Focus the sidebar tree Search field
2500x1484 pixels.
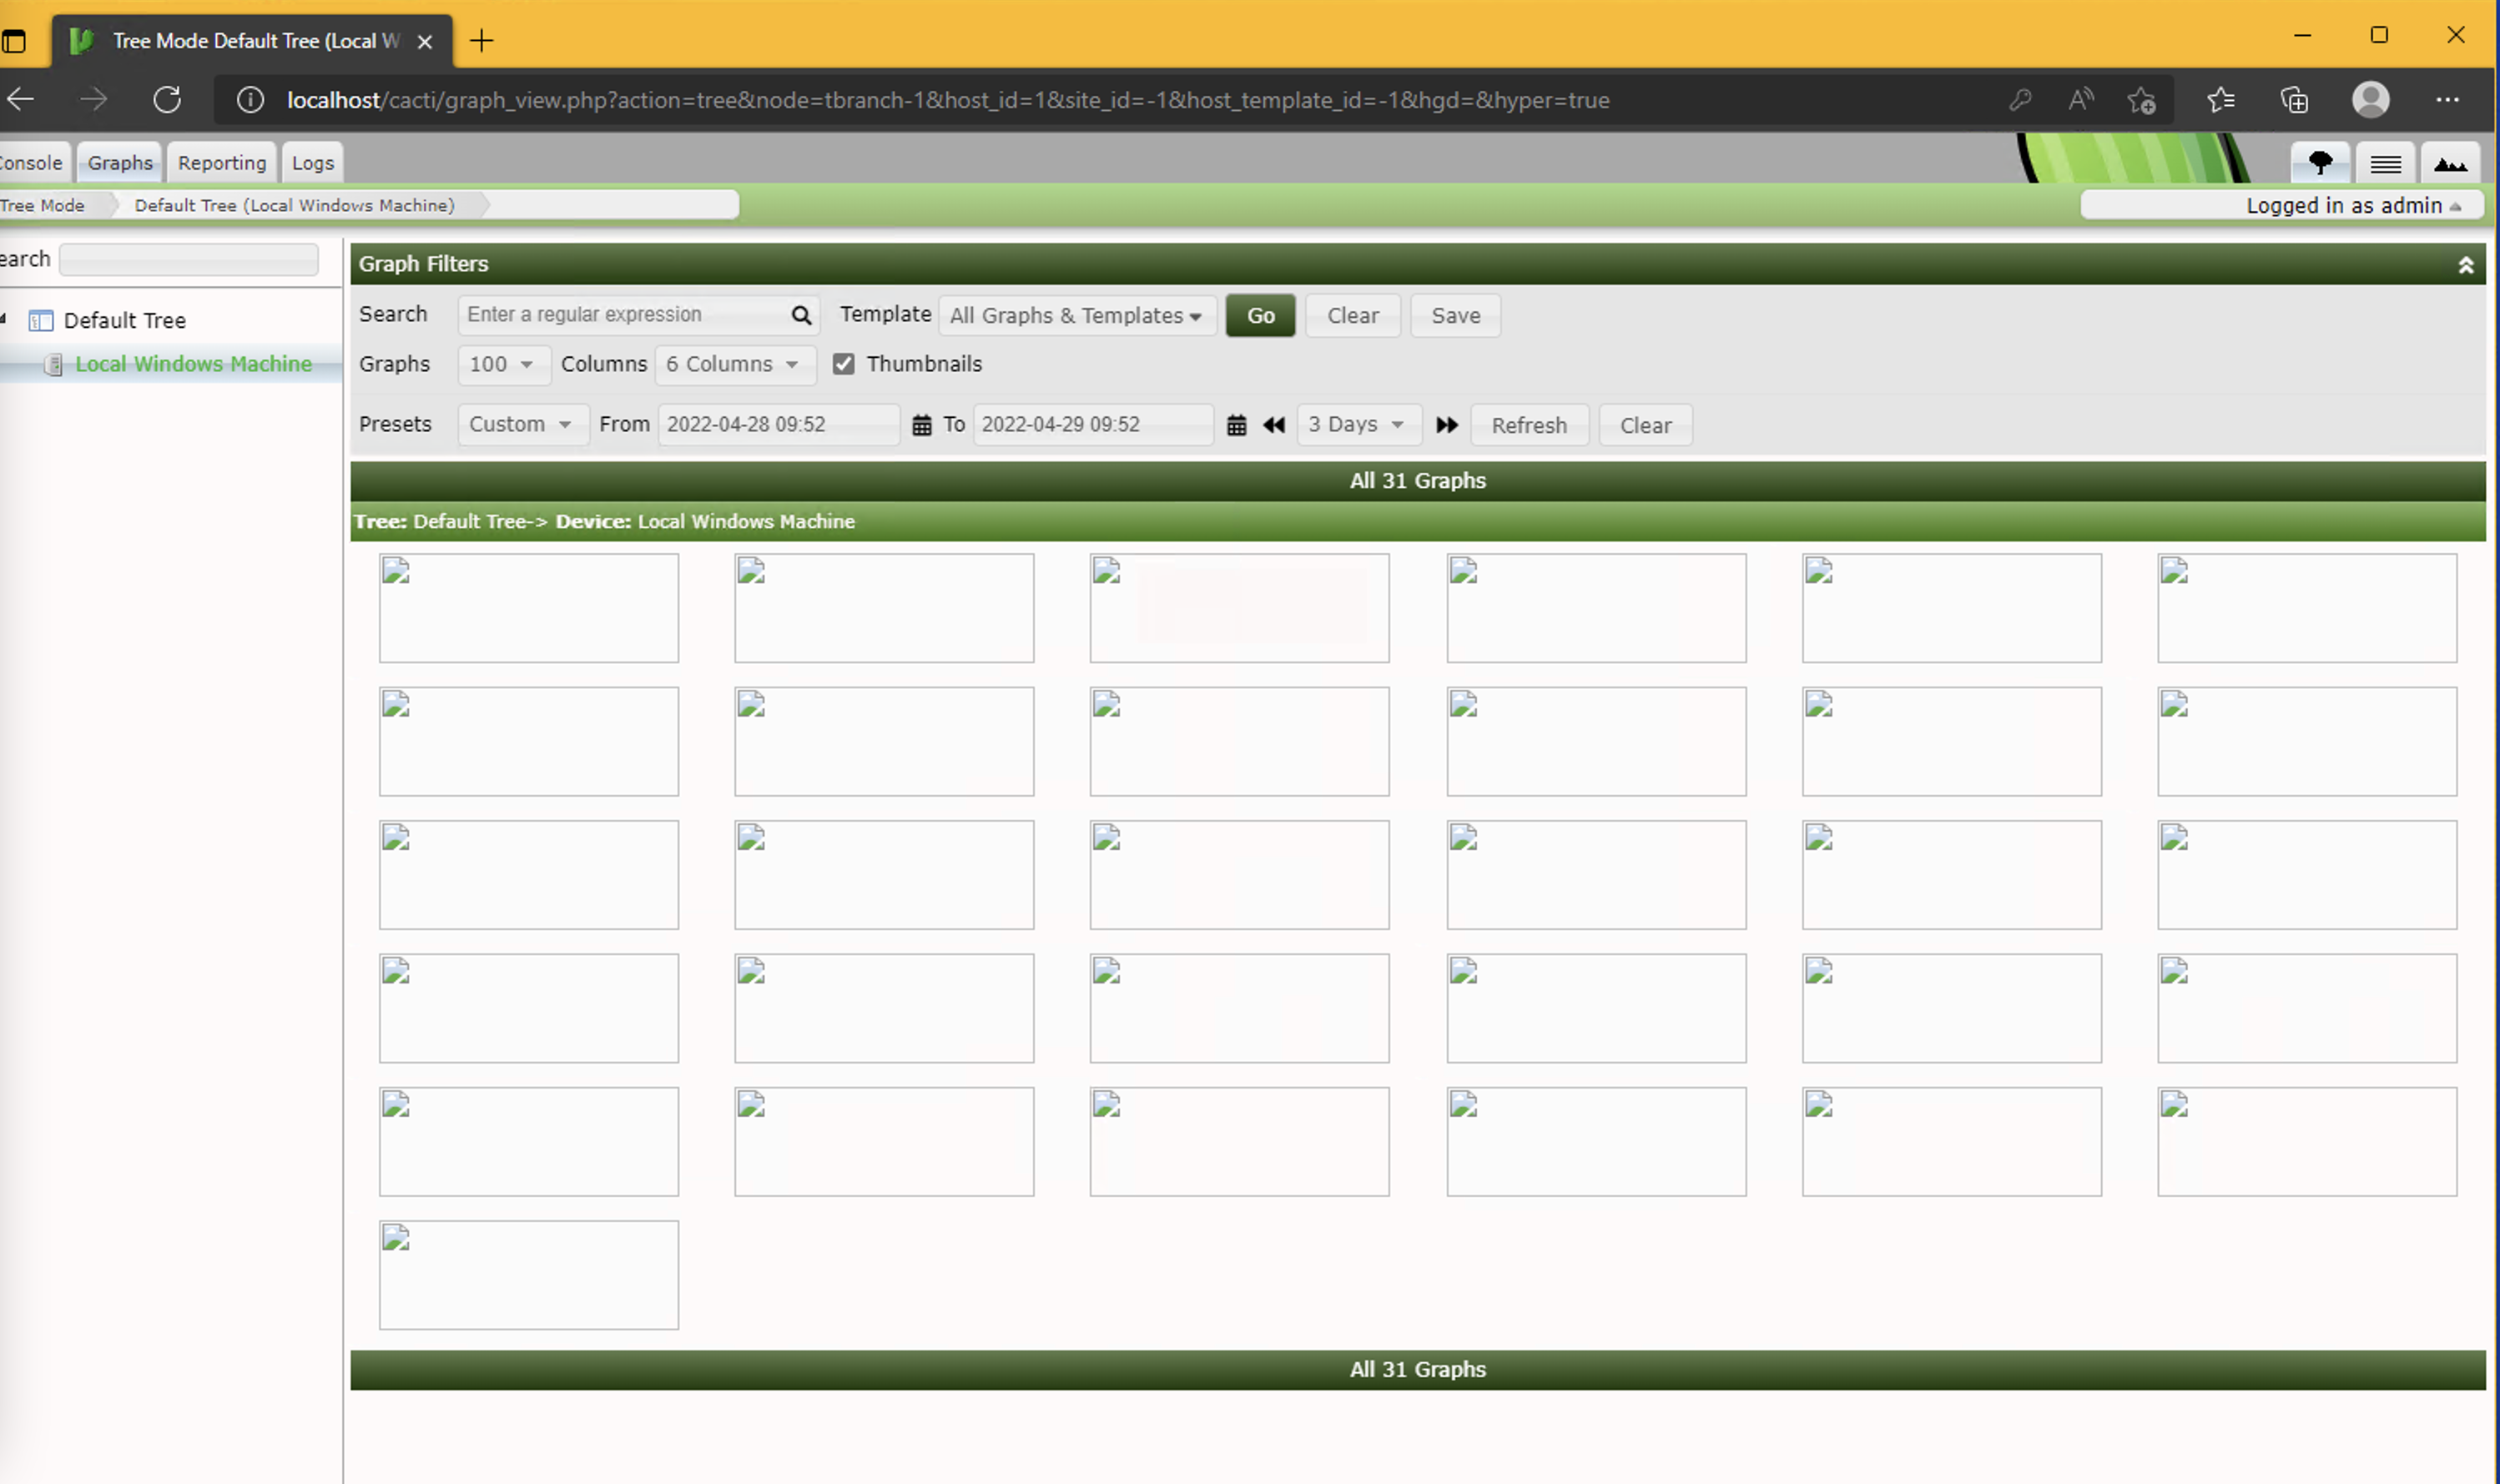(x=189, y=260)
